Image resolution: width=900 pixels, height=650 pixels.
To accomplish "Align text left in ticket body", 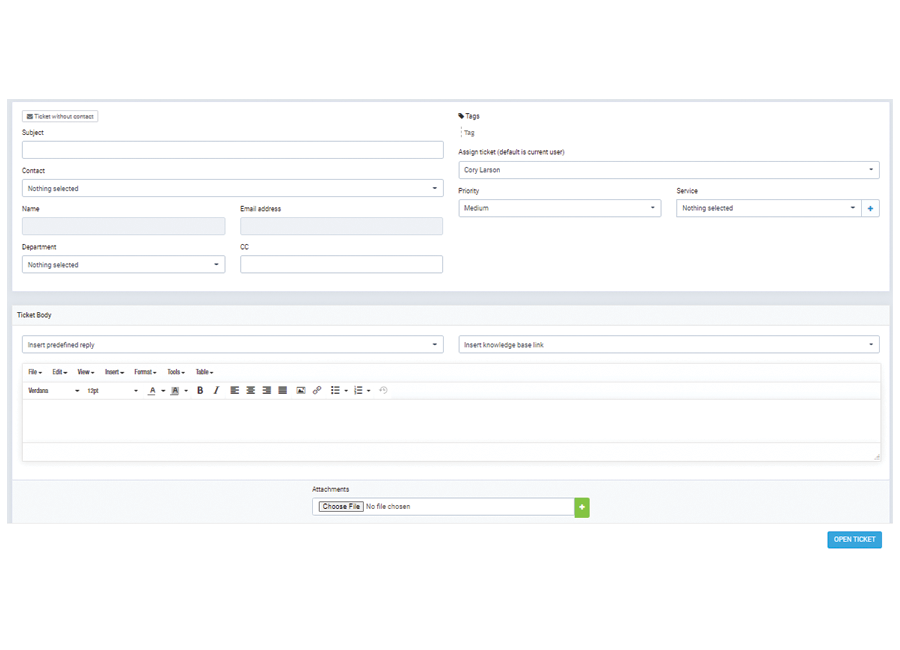I will click(x=235, y=391).
